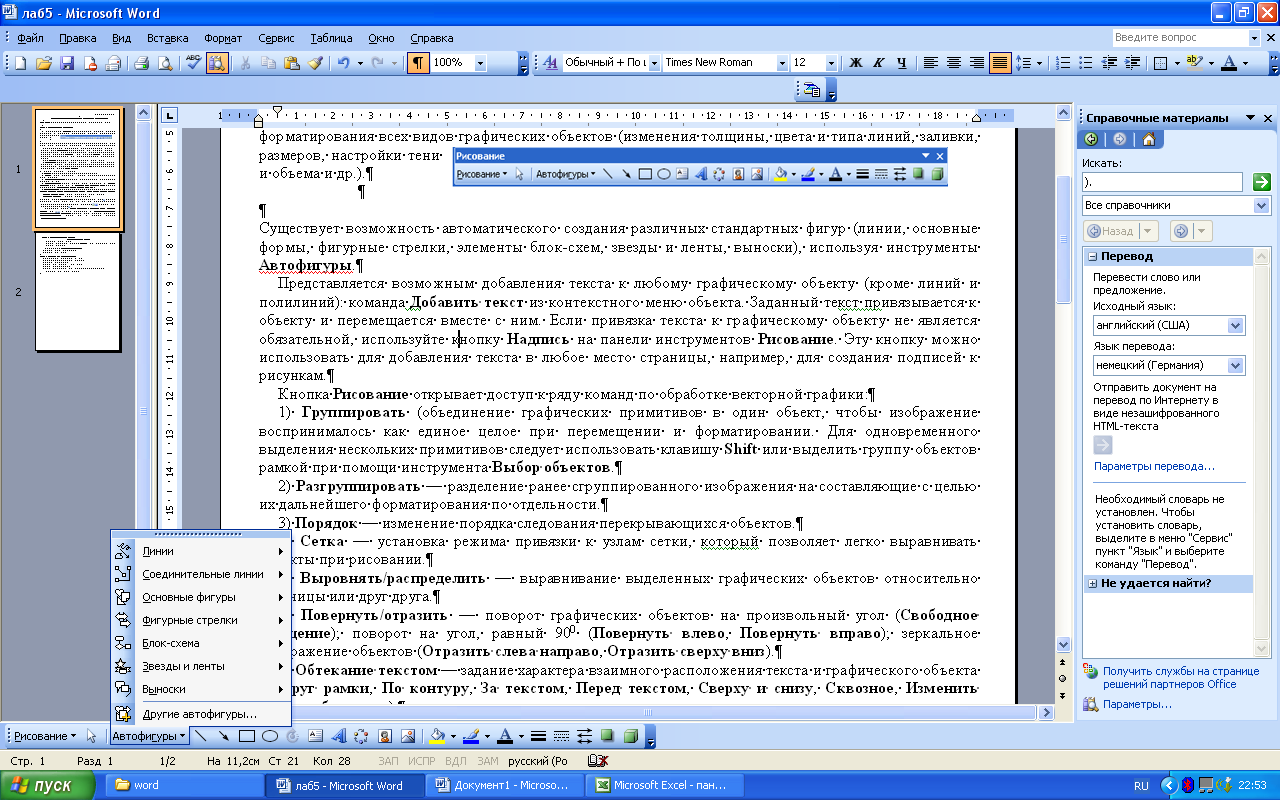Turn off justified alignment
Image resolution: width=1280 pixels, height=800 pixels.
coord(999,62)
